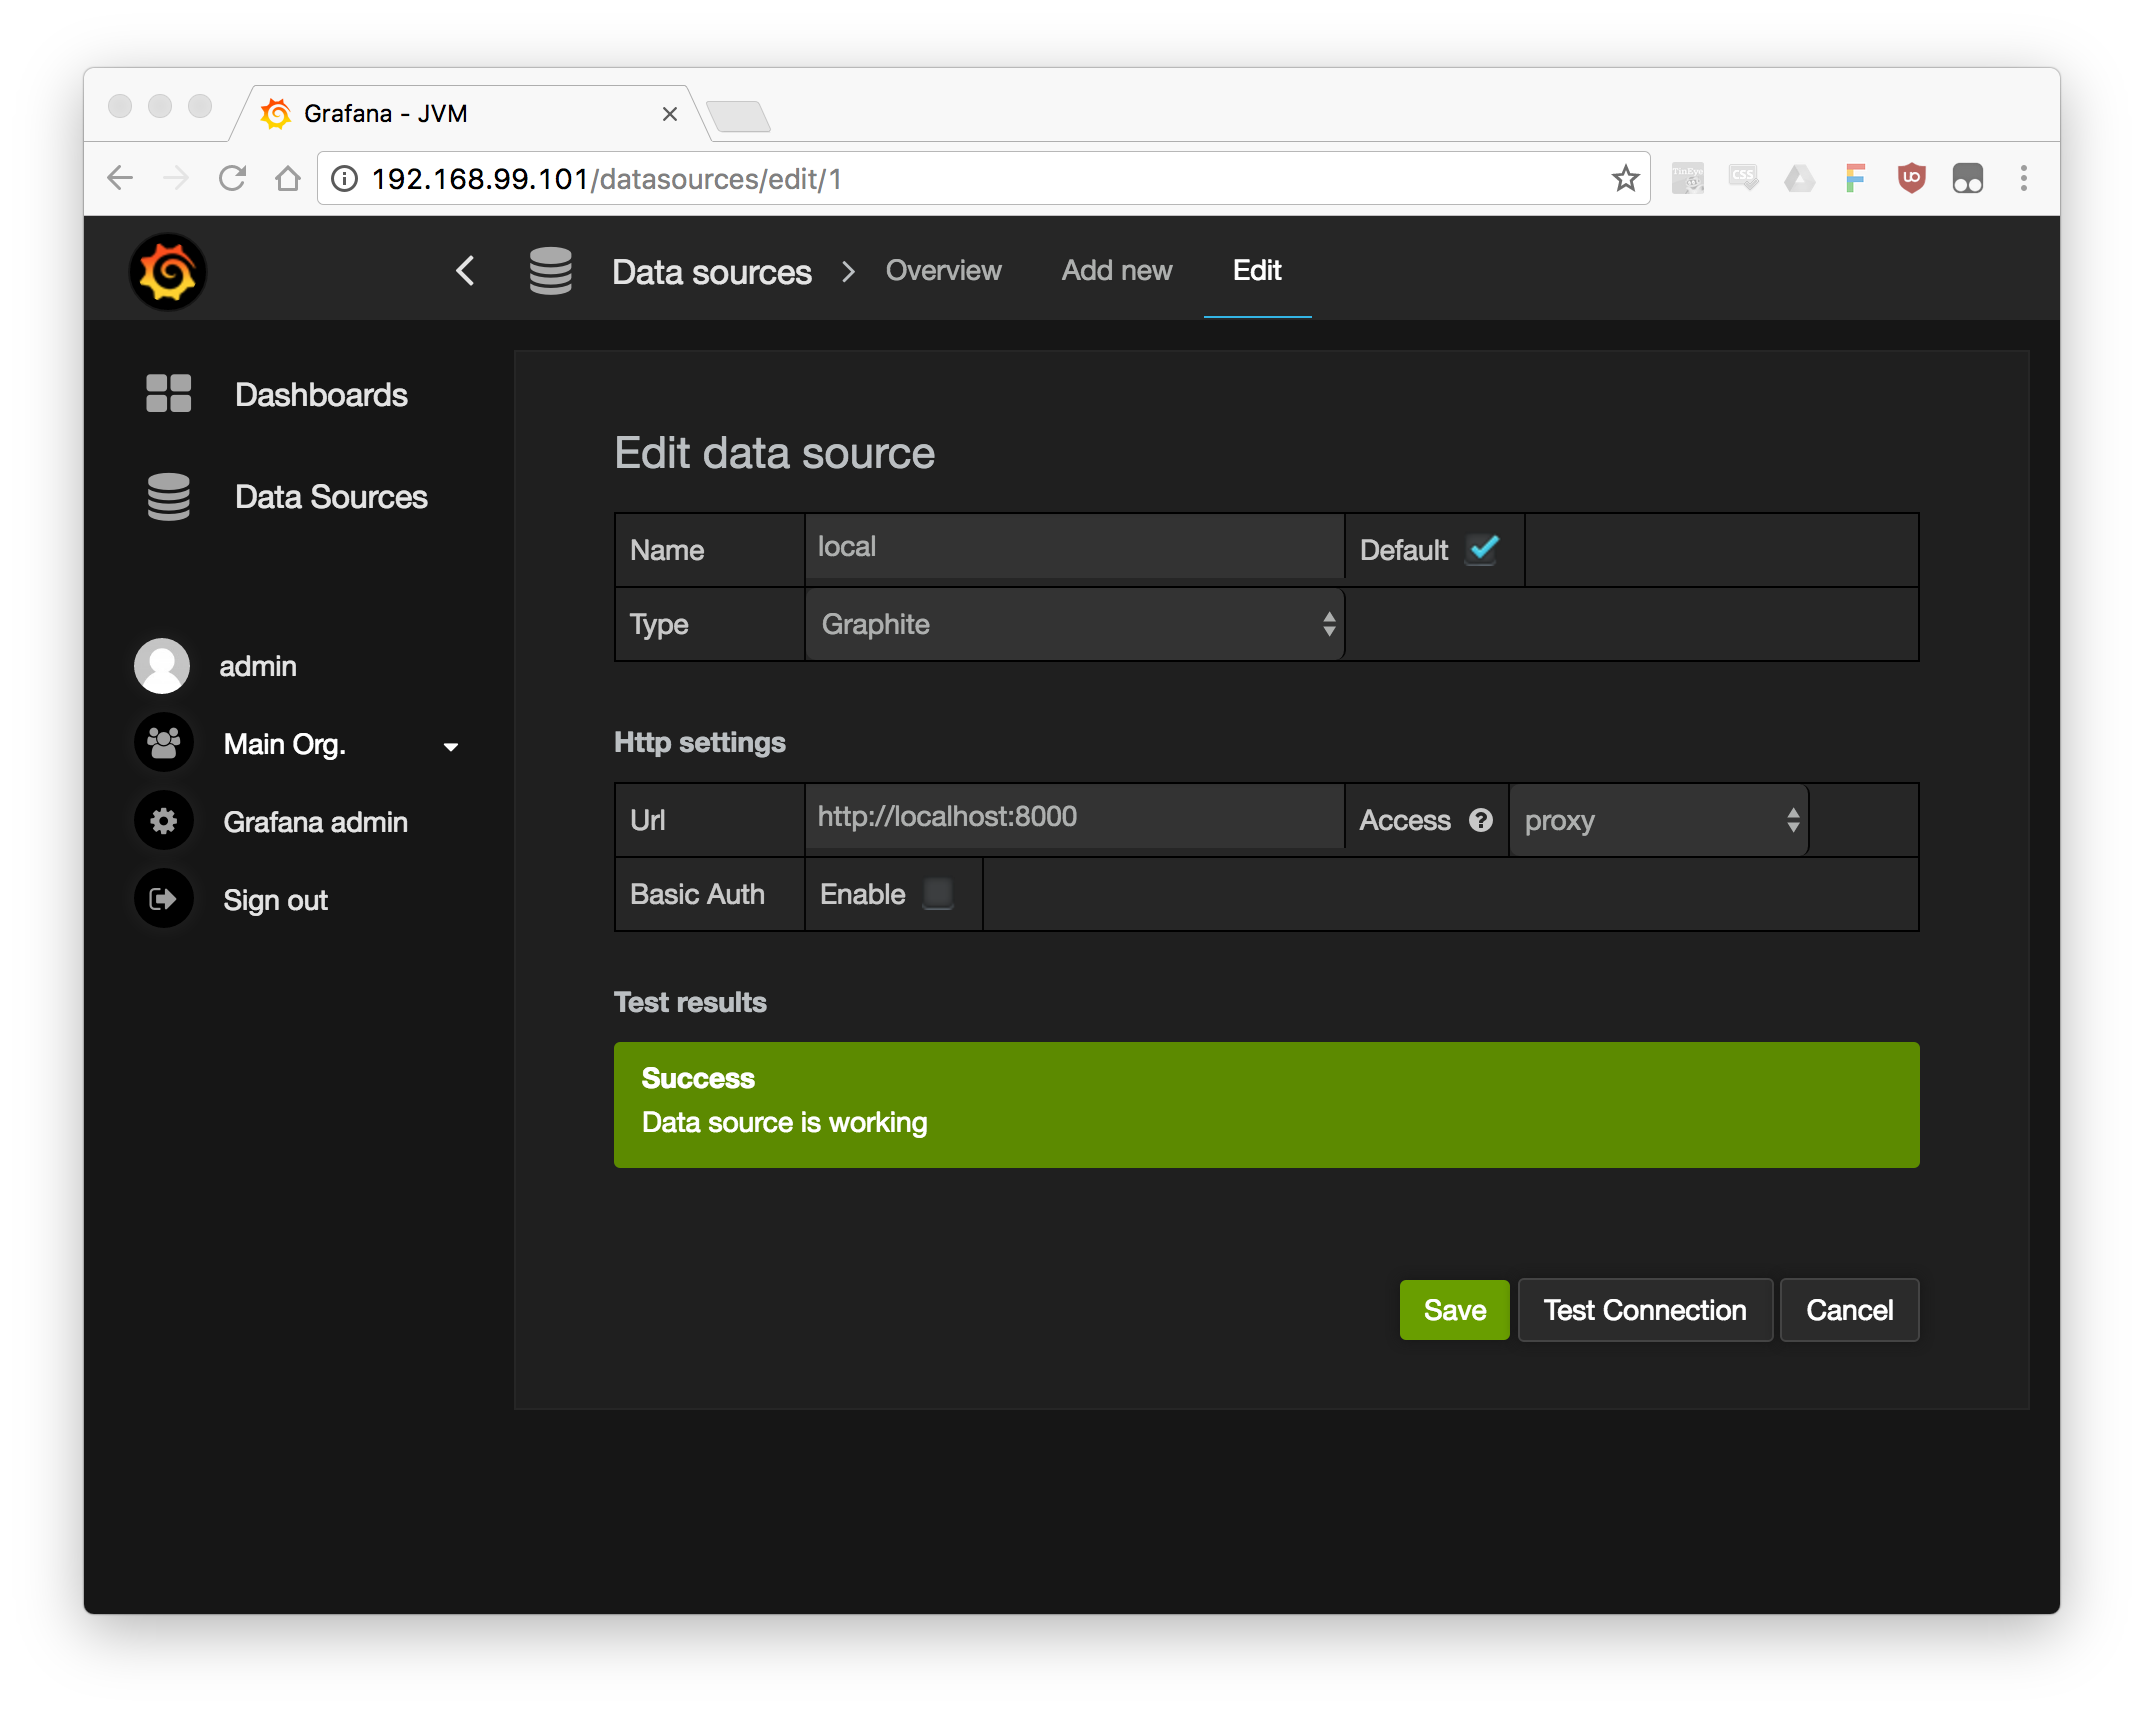Open the Access dropdown showing proxy

(1659, 820)
